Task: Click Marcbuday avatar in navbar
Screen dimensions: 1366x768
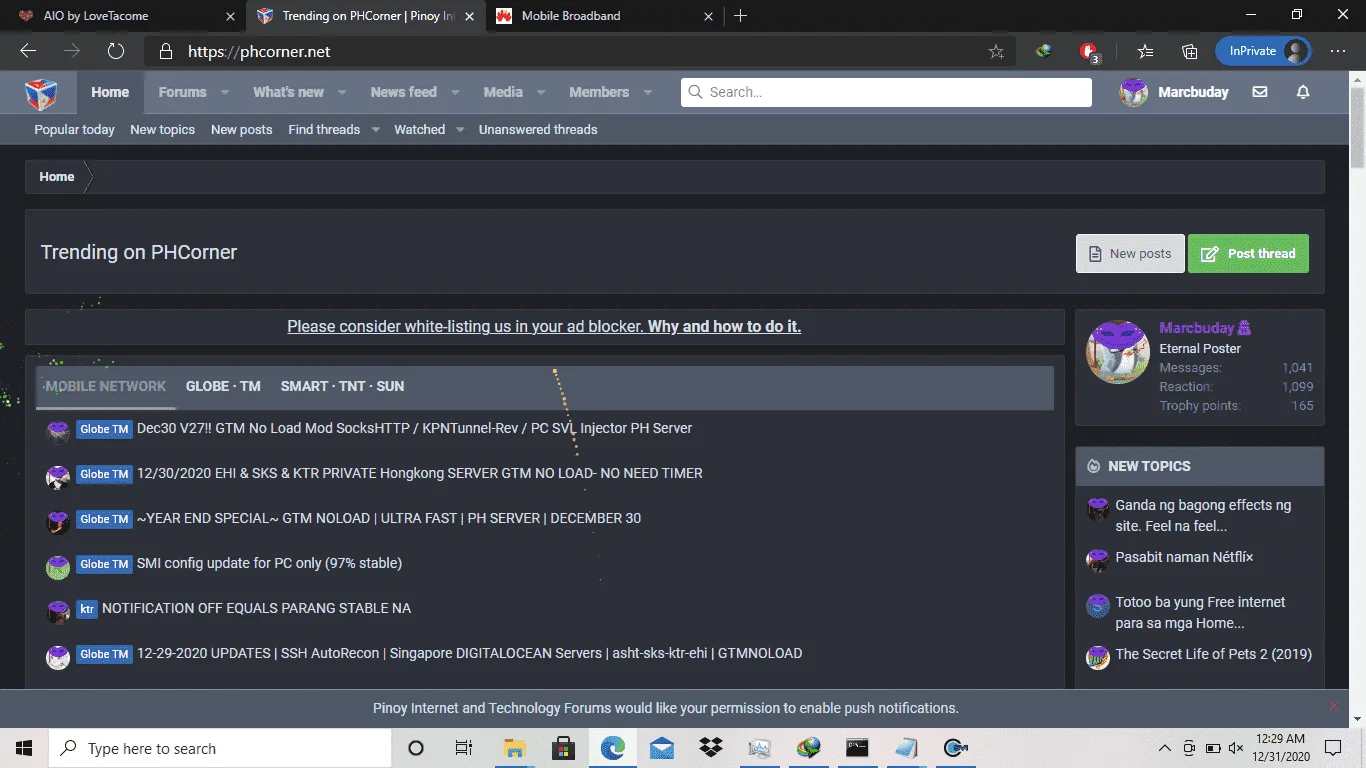Action: [1133, 92]
